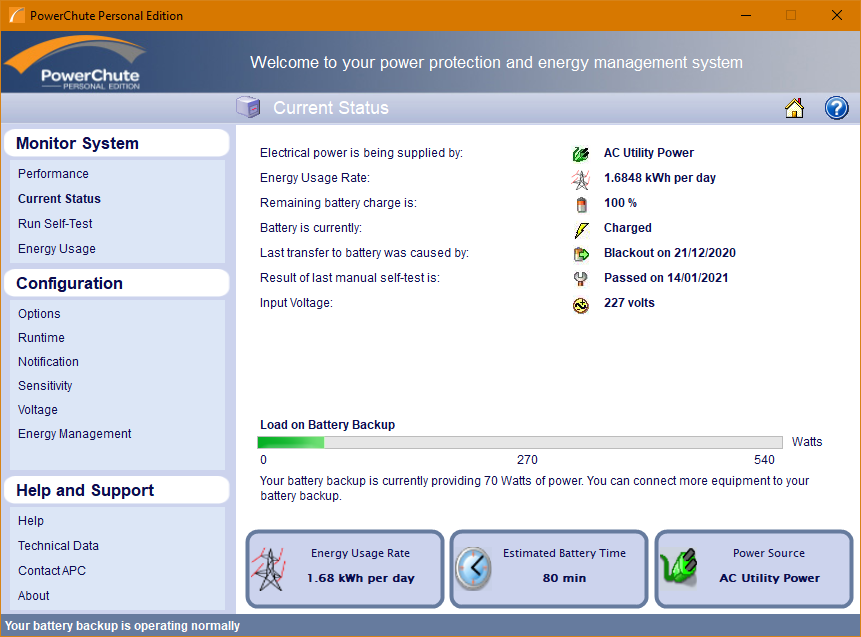Viewport: 861px width, 637px height.
Task: Open the About page
Action: click(x=33, y=596)
